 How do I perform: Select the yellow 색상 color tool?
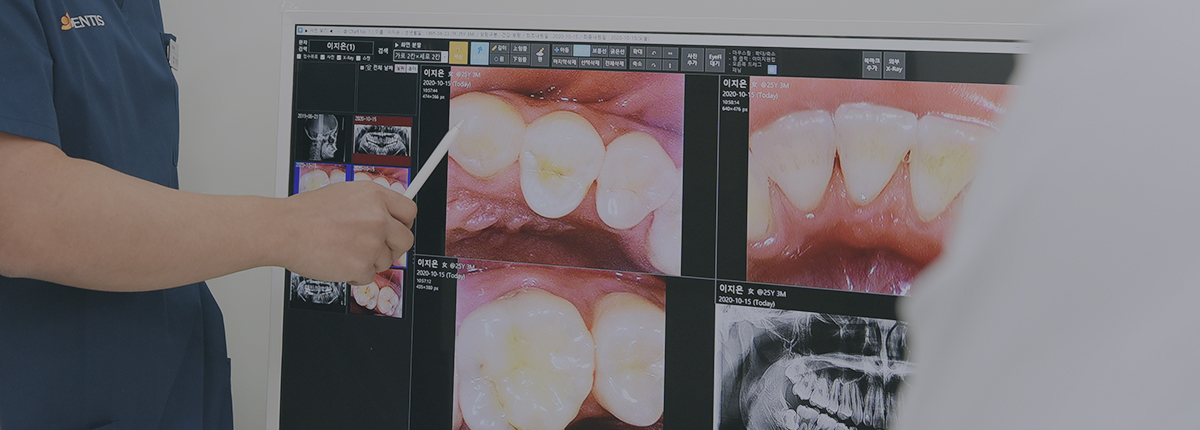click(x=458, y=53)
